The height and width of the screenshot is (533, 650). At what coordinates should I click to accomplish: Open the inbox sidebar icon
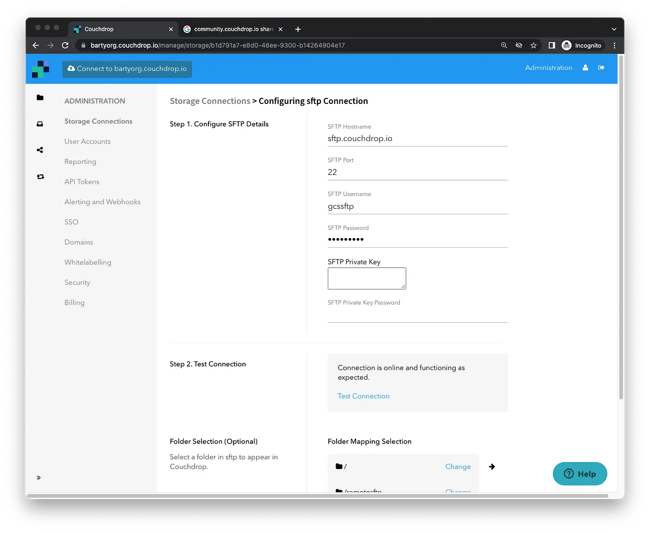[40, 124]
